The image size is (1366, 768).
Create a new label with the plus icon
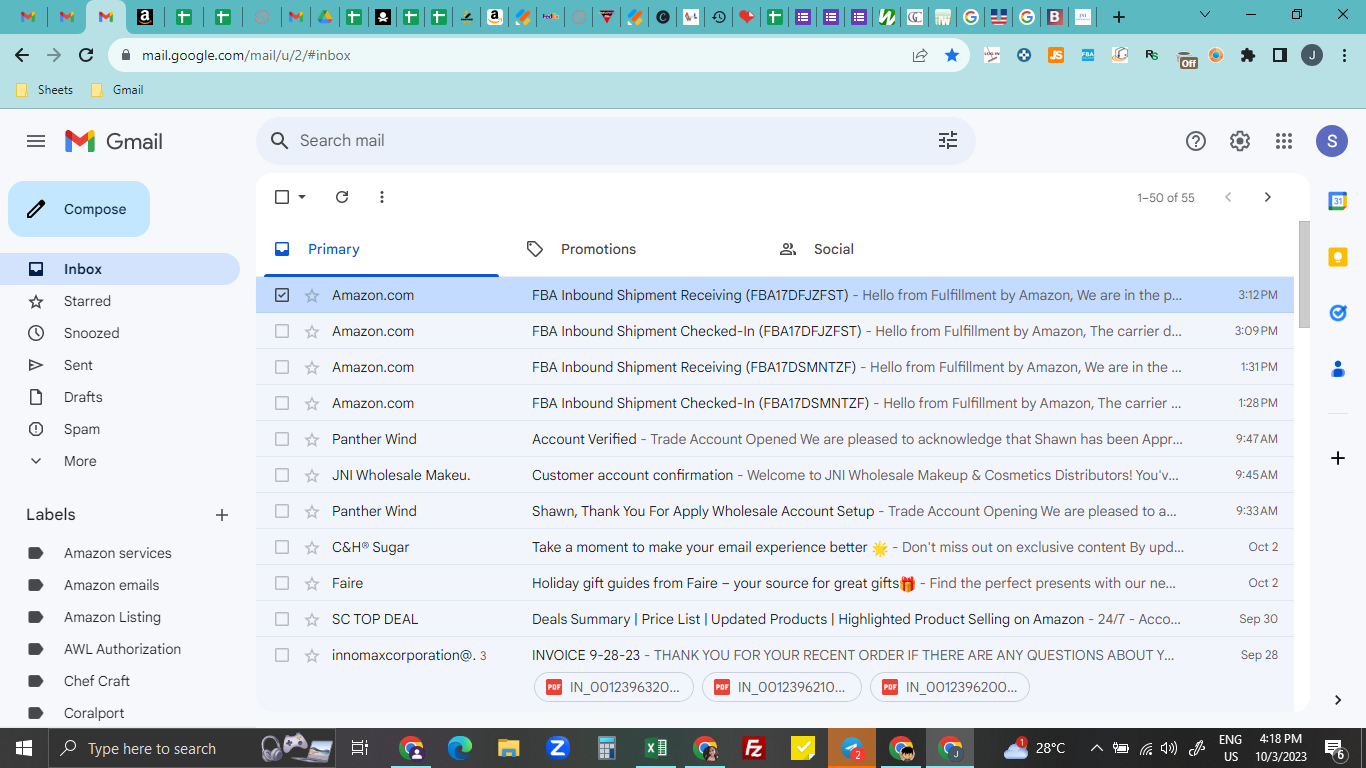[222, 515]
